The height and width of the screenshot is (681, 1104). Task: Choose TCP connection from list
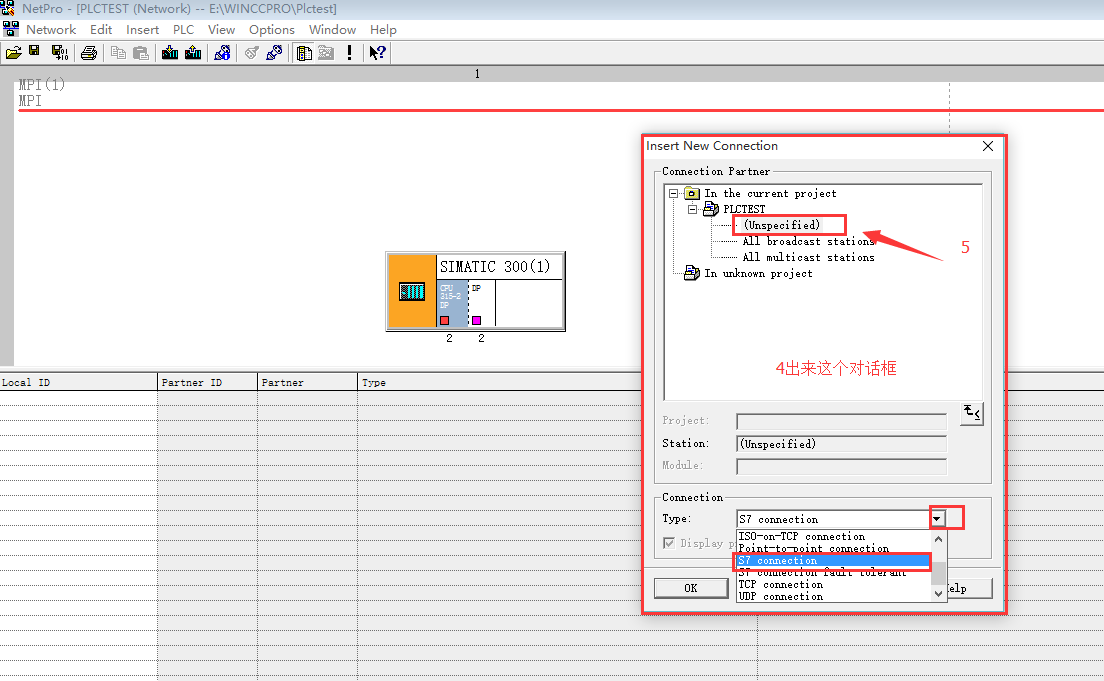(780, 585)
